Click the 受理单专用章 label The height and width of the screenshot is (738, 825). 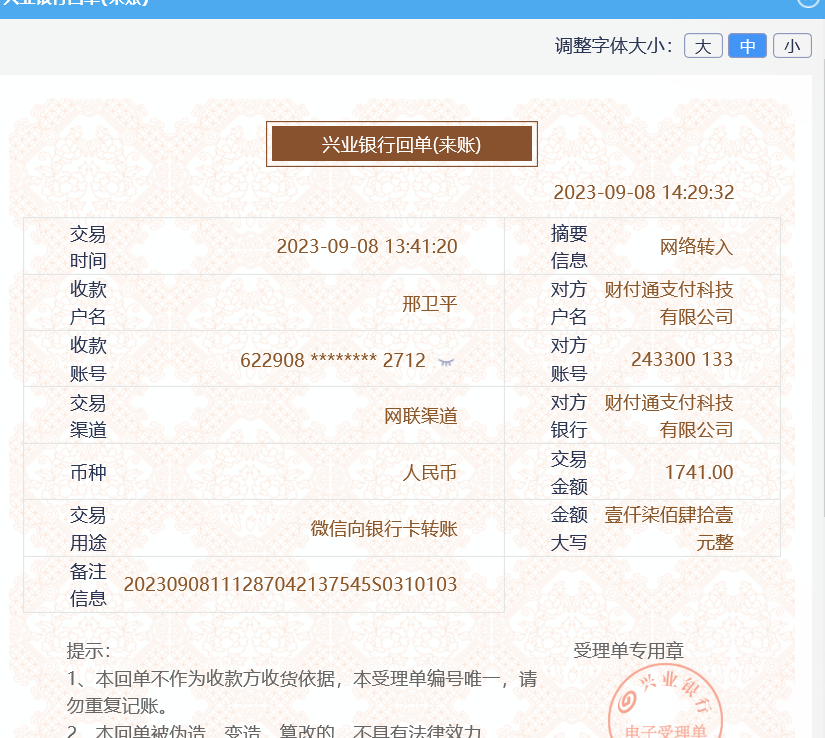628,651
